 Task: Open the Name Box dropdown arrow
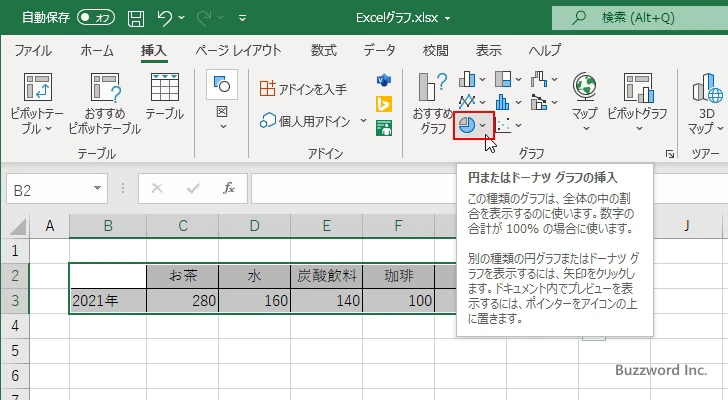(98, 188)
